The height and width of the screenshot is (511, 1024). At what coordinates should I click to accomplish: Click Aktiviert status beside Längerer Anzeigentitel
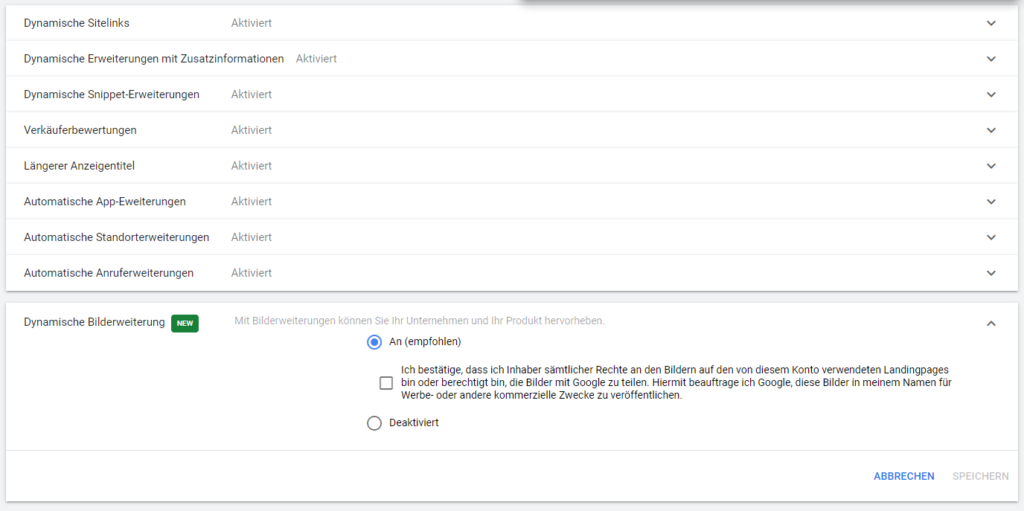pos(251,166)
